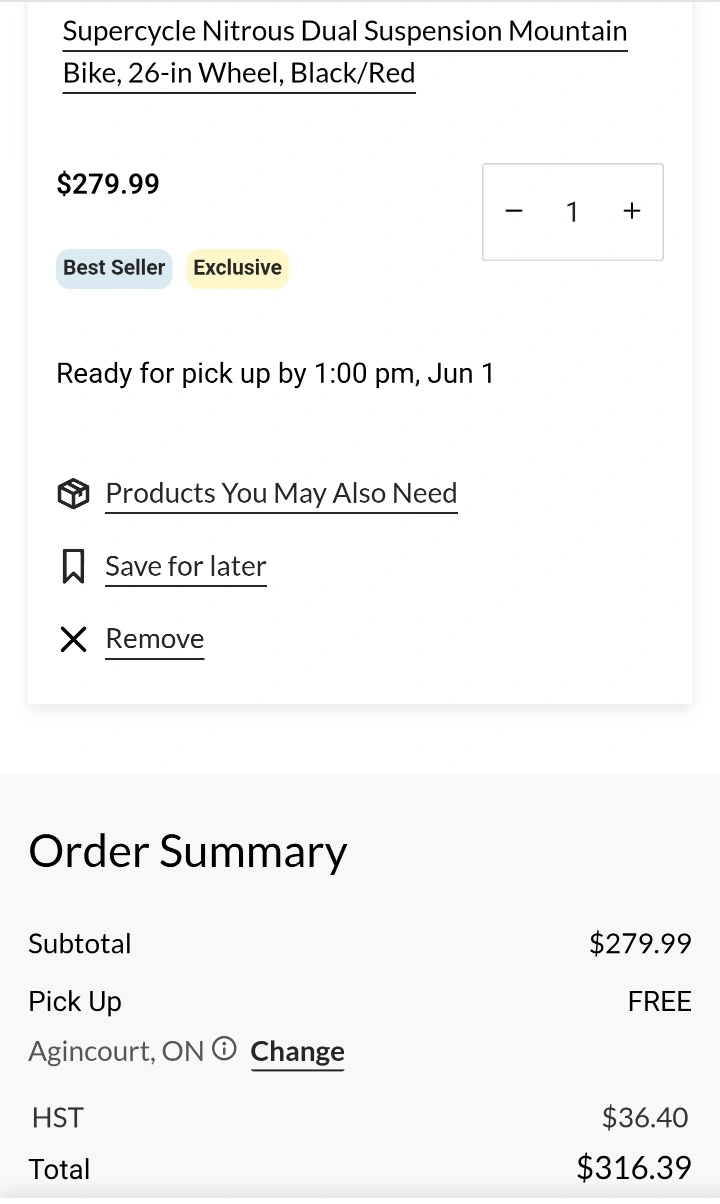Click the bookmark icon for Save for later
This screenshot has width=720, height=1204.
tap(73, 566)
